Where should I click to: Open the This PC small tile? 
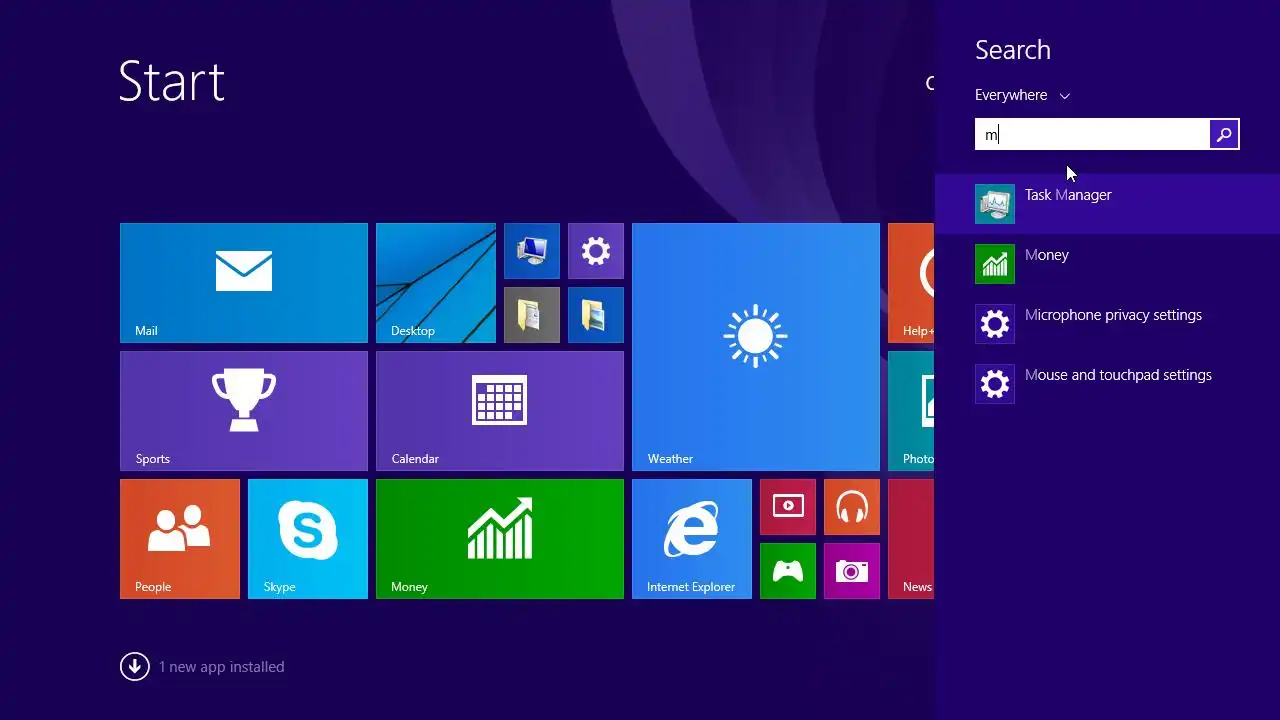[532, 251]
